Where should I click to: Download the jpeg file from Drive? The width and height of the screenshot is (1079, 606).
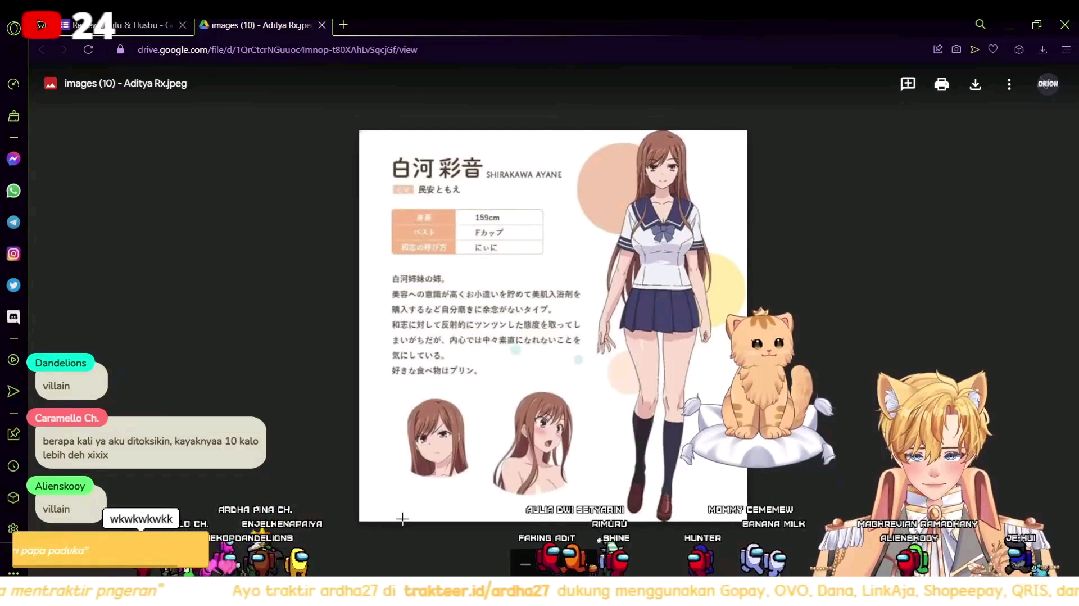(x=975, y=84)
